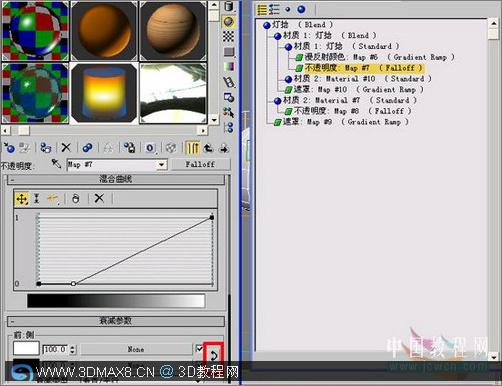This screenshot has width=502, height=386.
Task: Click the curve toolbar mouse-shaped icon
Action: [x=76, y=199]
